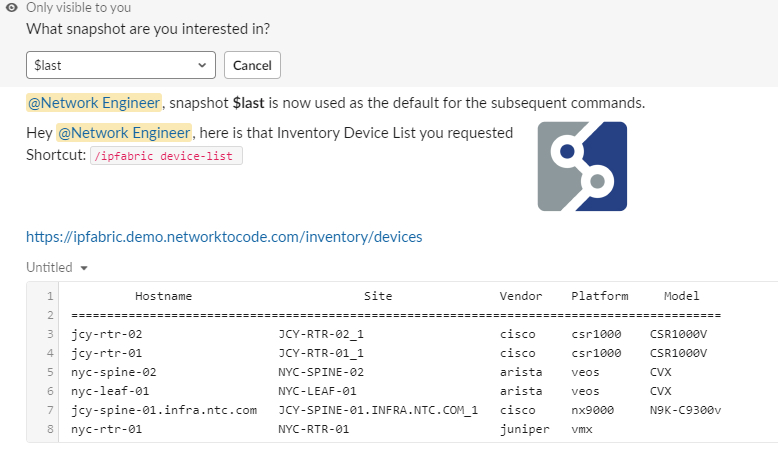Click the jcy-spine-01.infra.ntc.com hostname text
The image size is (778, 458).
(164, 410)
